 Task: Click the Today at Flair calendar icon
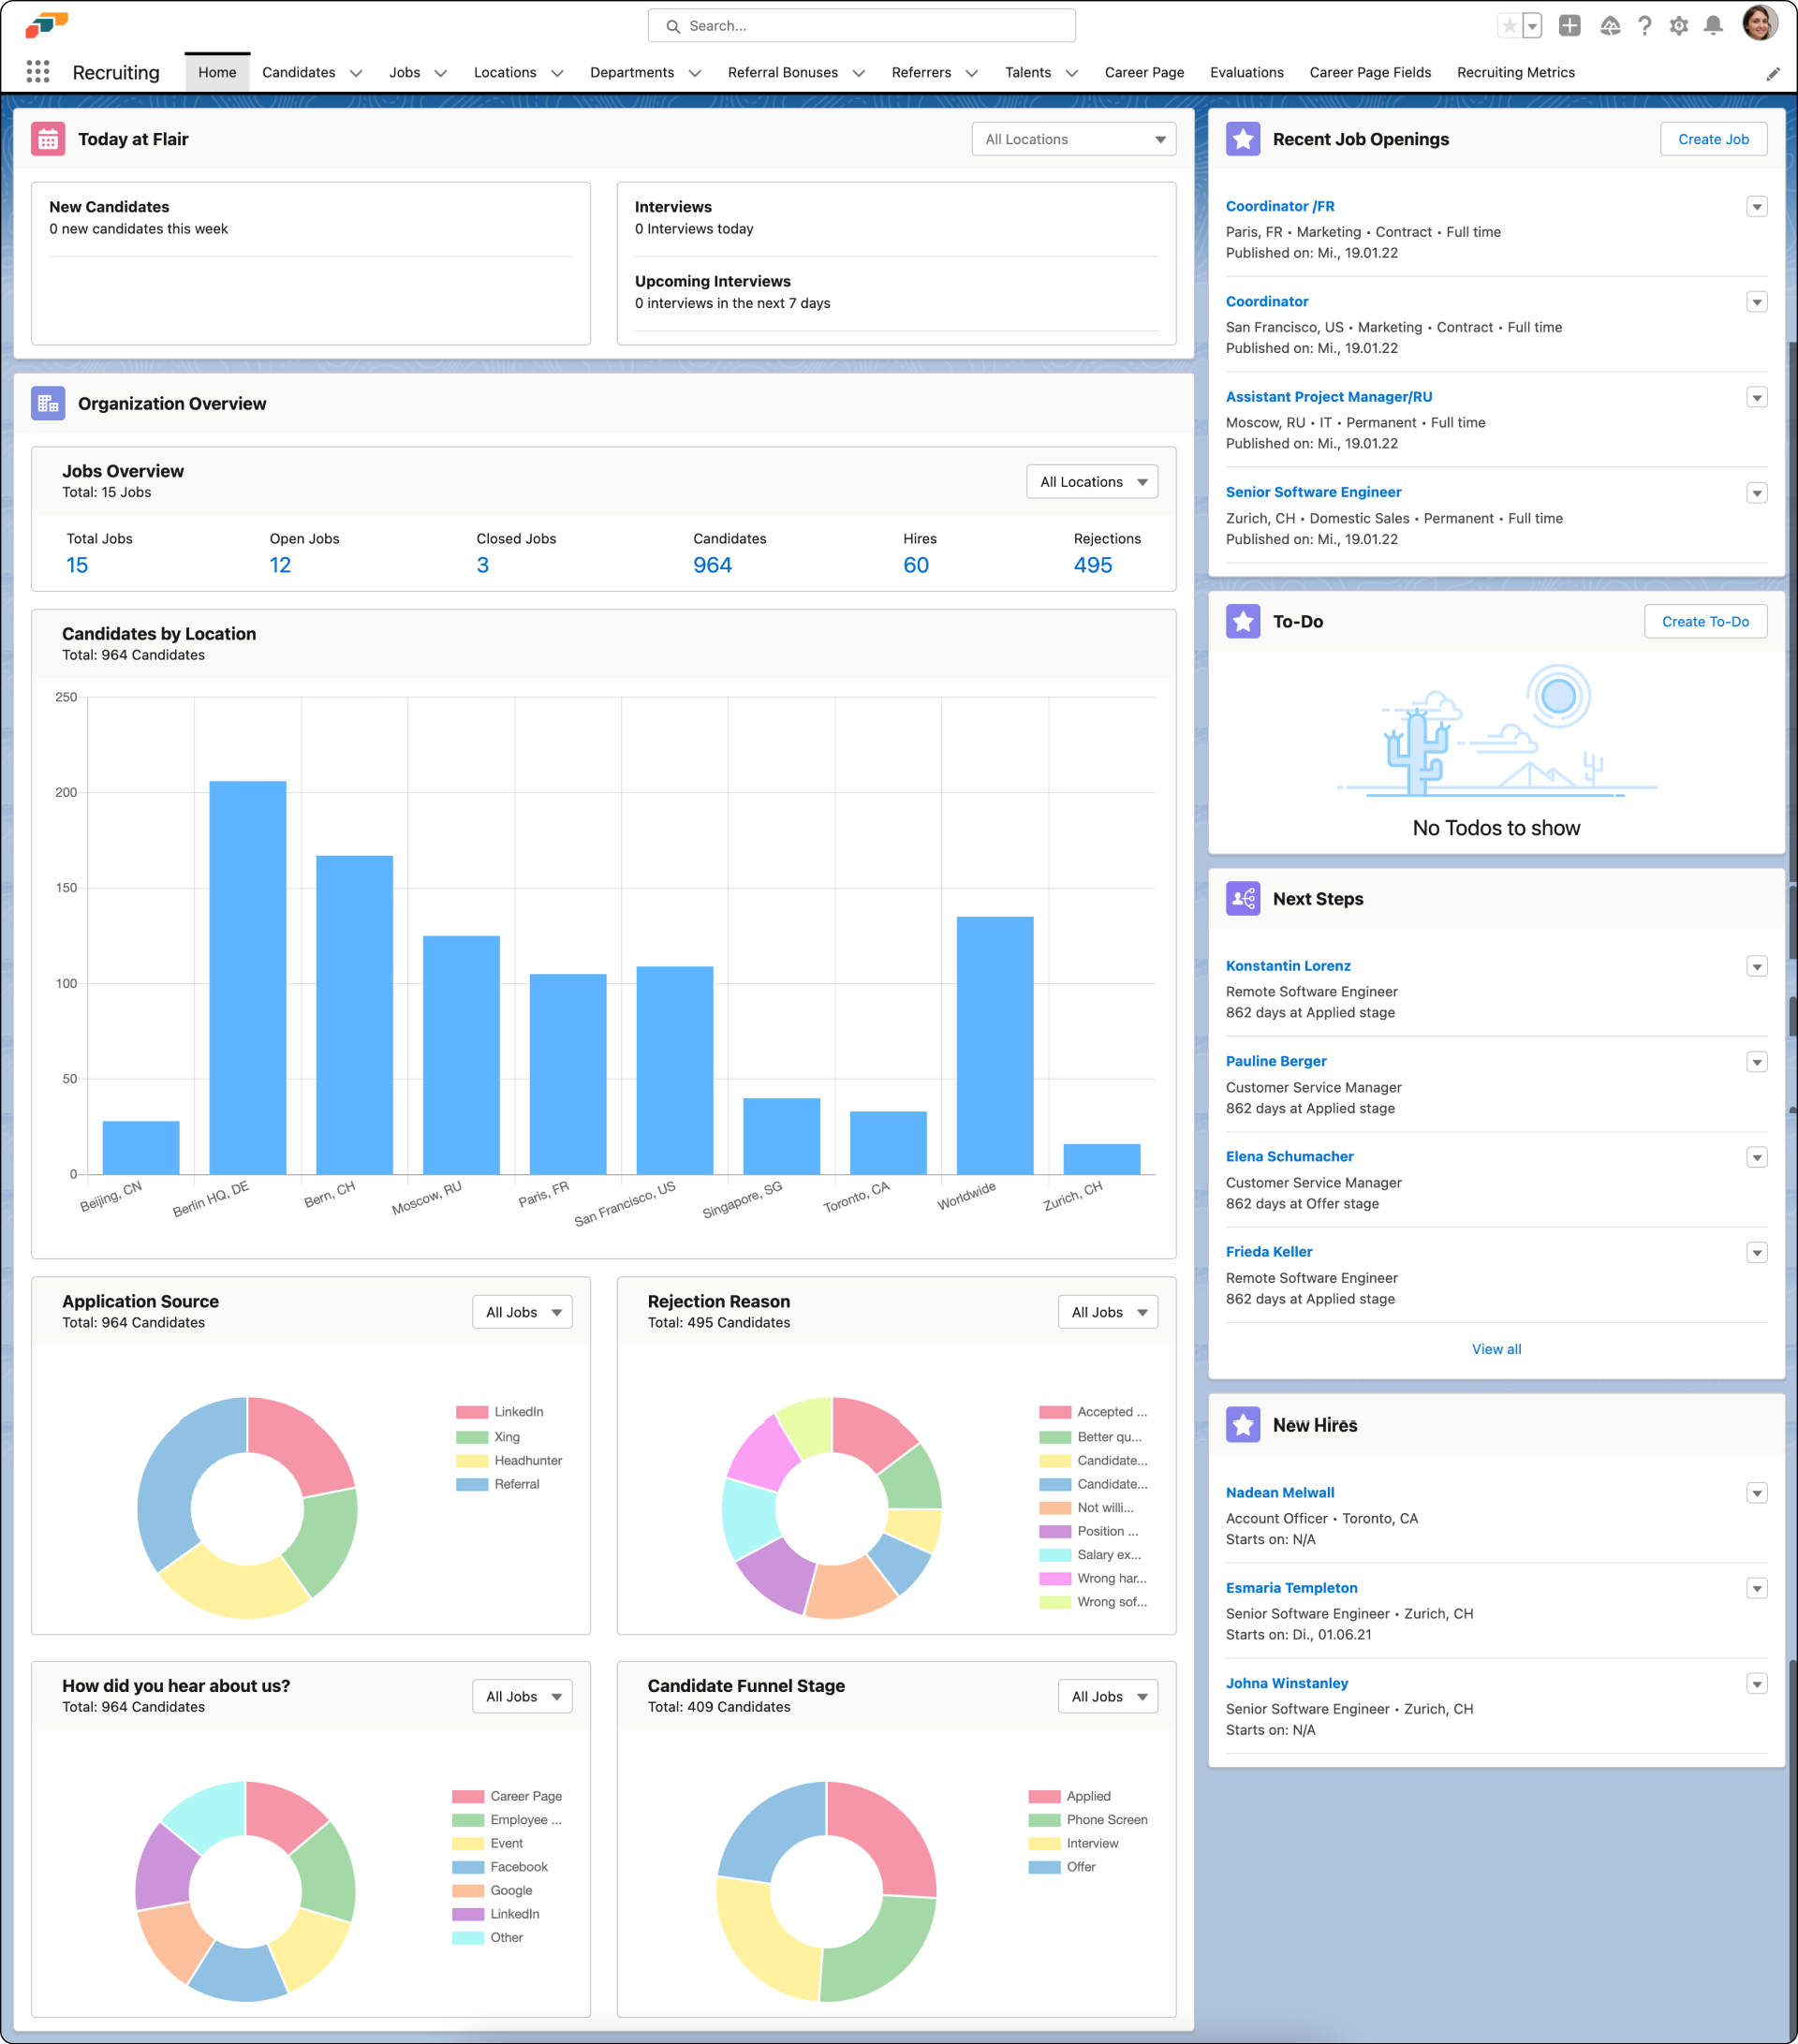tap(47, 139)
